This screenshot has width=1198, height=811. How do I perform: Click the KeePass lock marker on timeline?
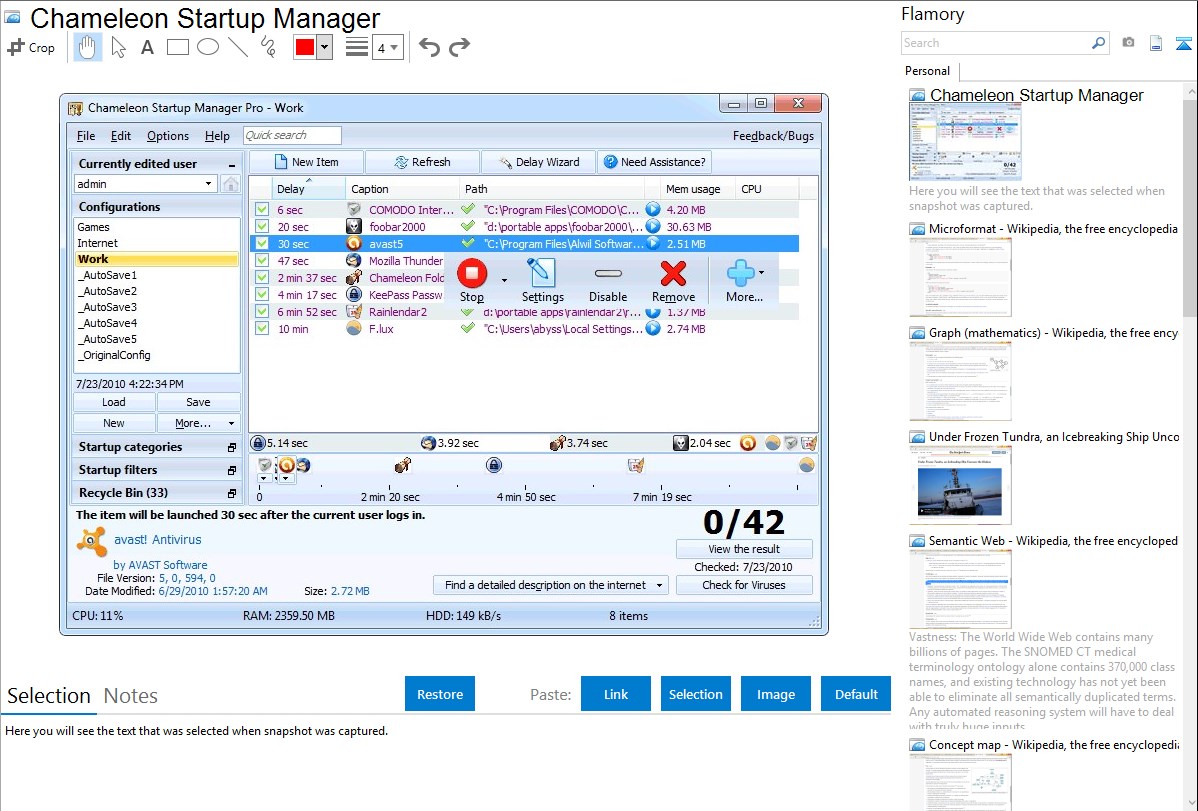point(494,466)
